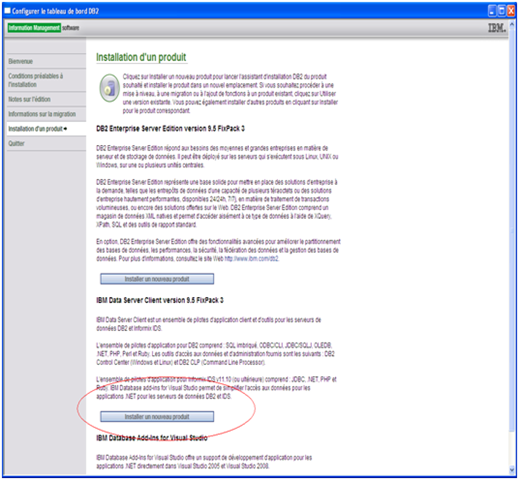The width and height of the screenshot is (519, 480).
Task: Click the scrollbar up arrow
Action: click(x=512, y=26)
